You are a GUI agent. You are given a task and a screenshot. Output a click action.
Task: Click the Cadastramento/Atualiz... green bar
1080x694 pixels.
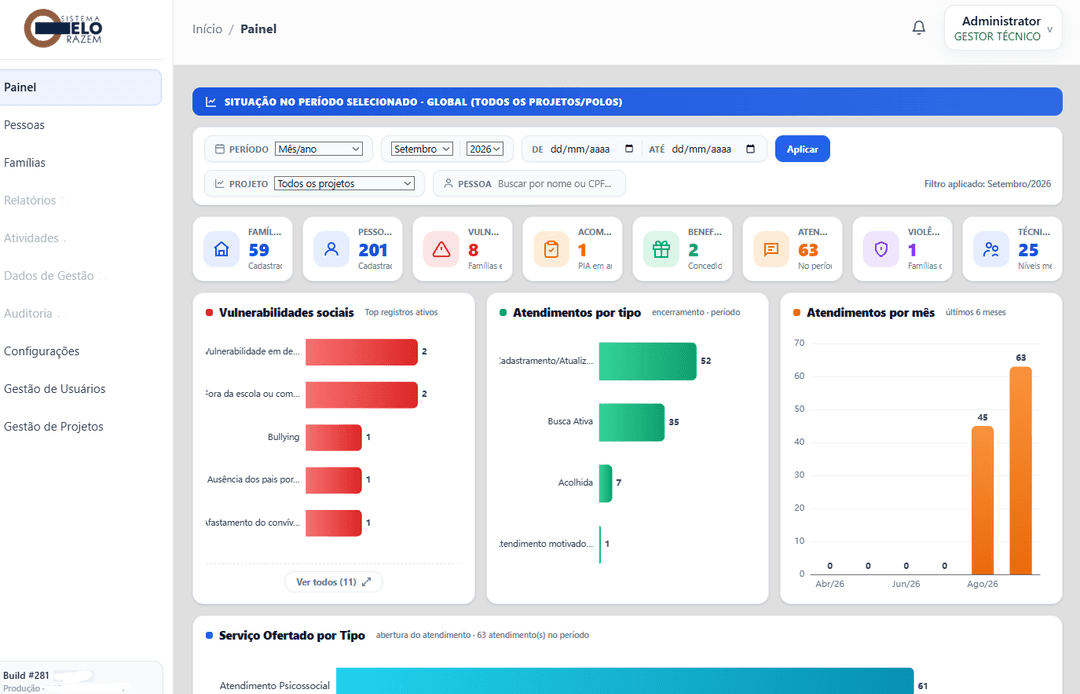648,361
